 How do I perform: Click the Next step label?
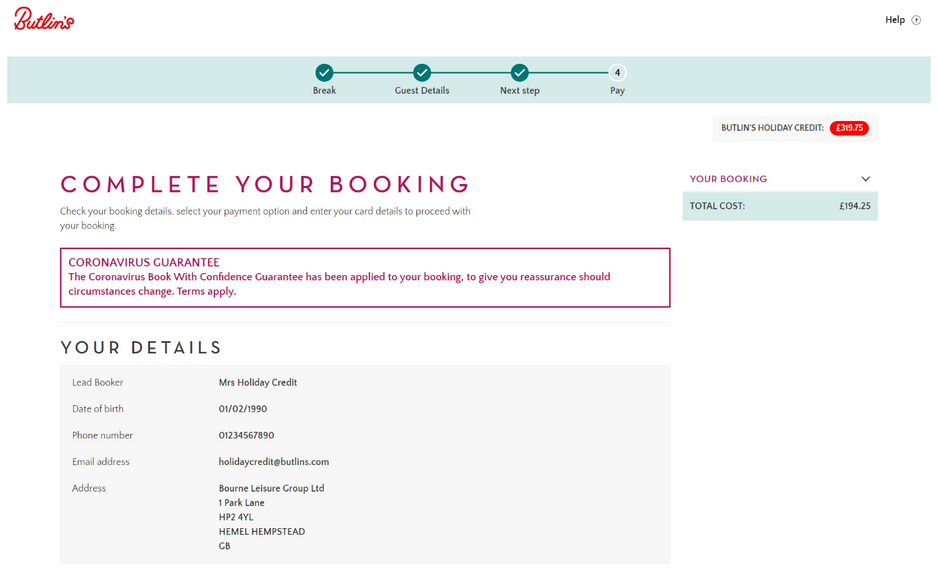519,90
